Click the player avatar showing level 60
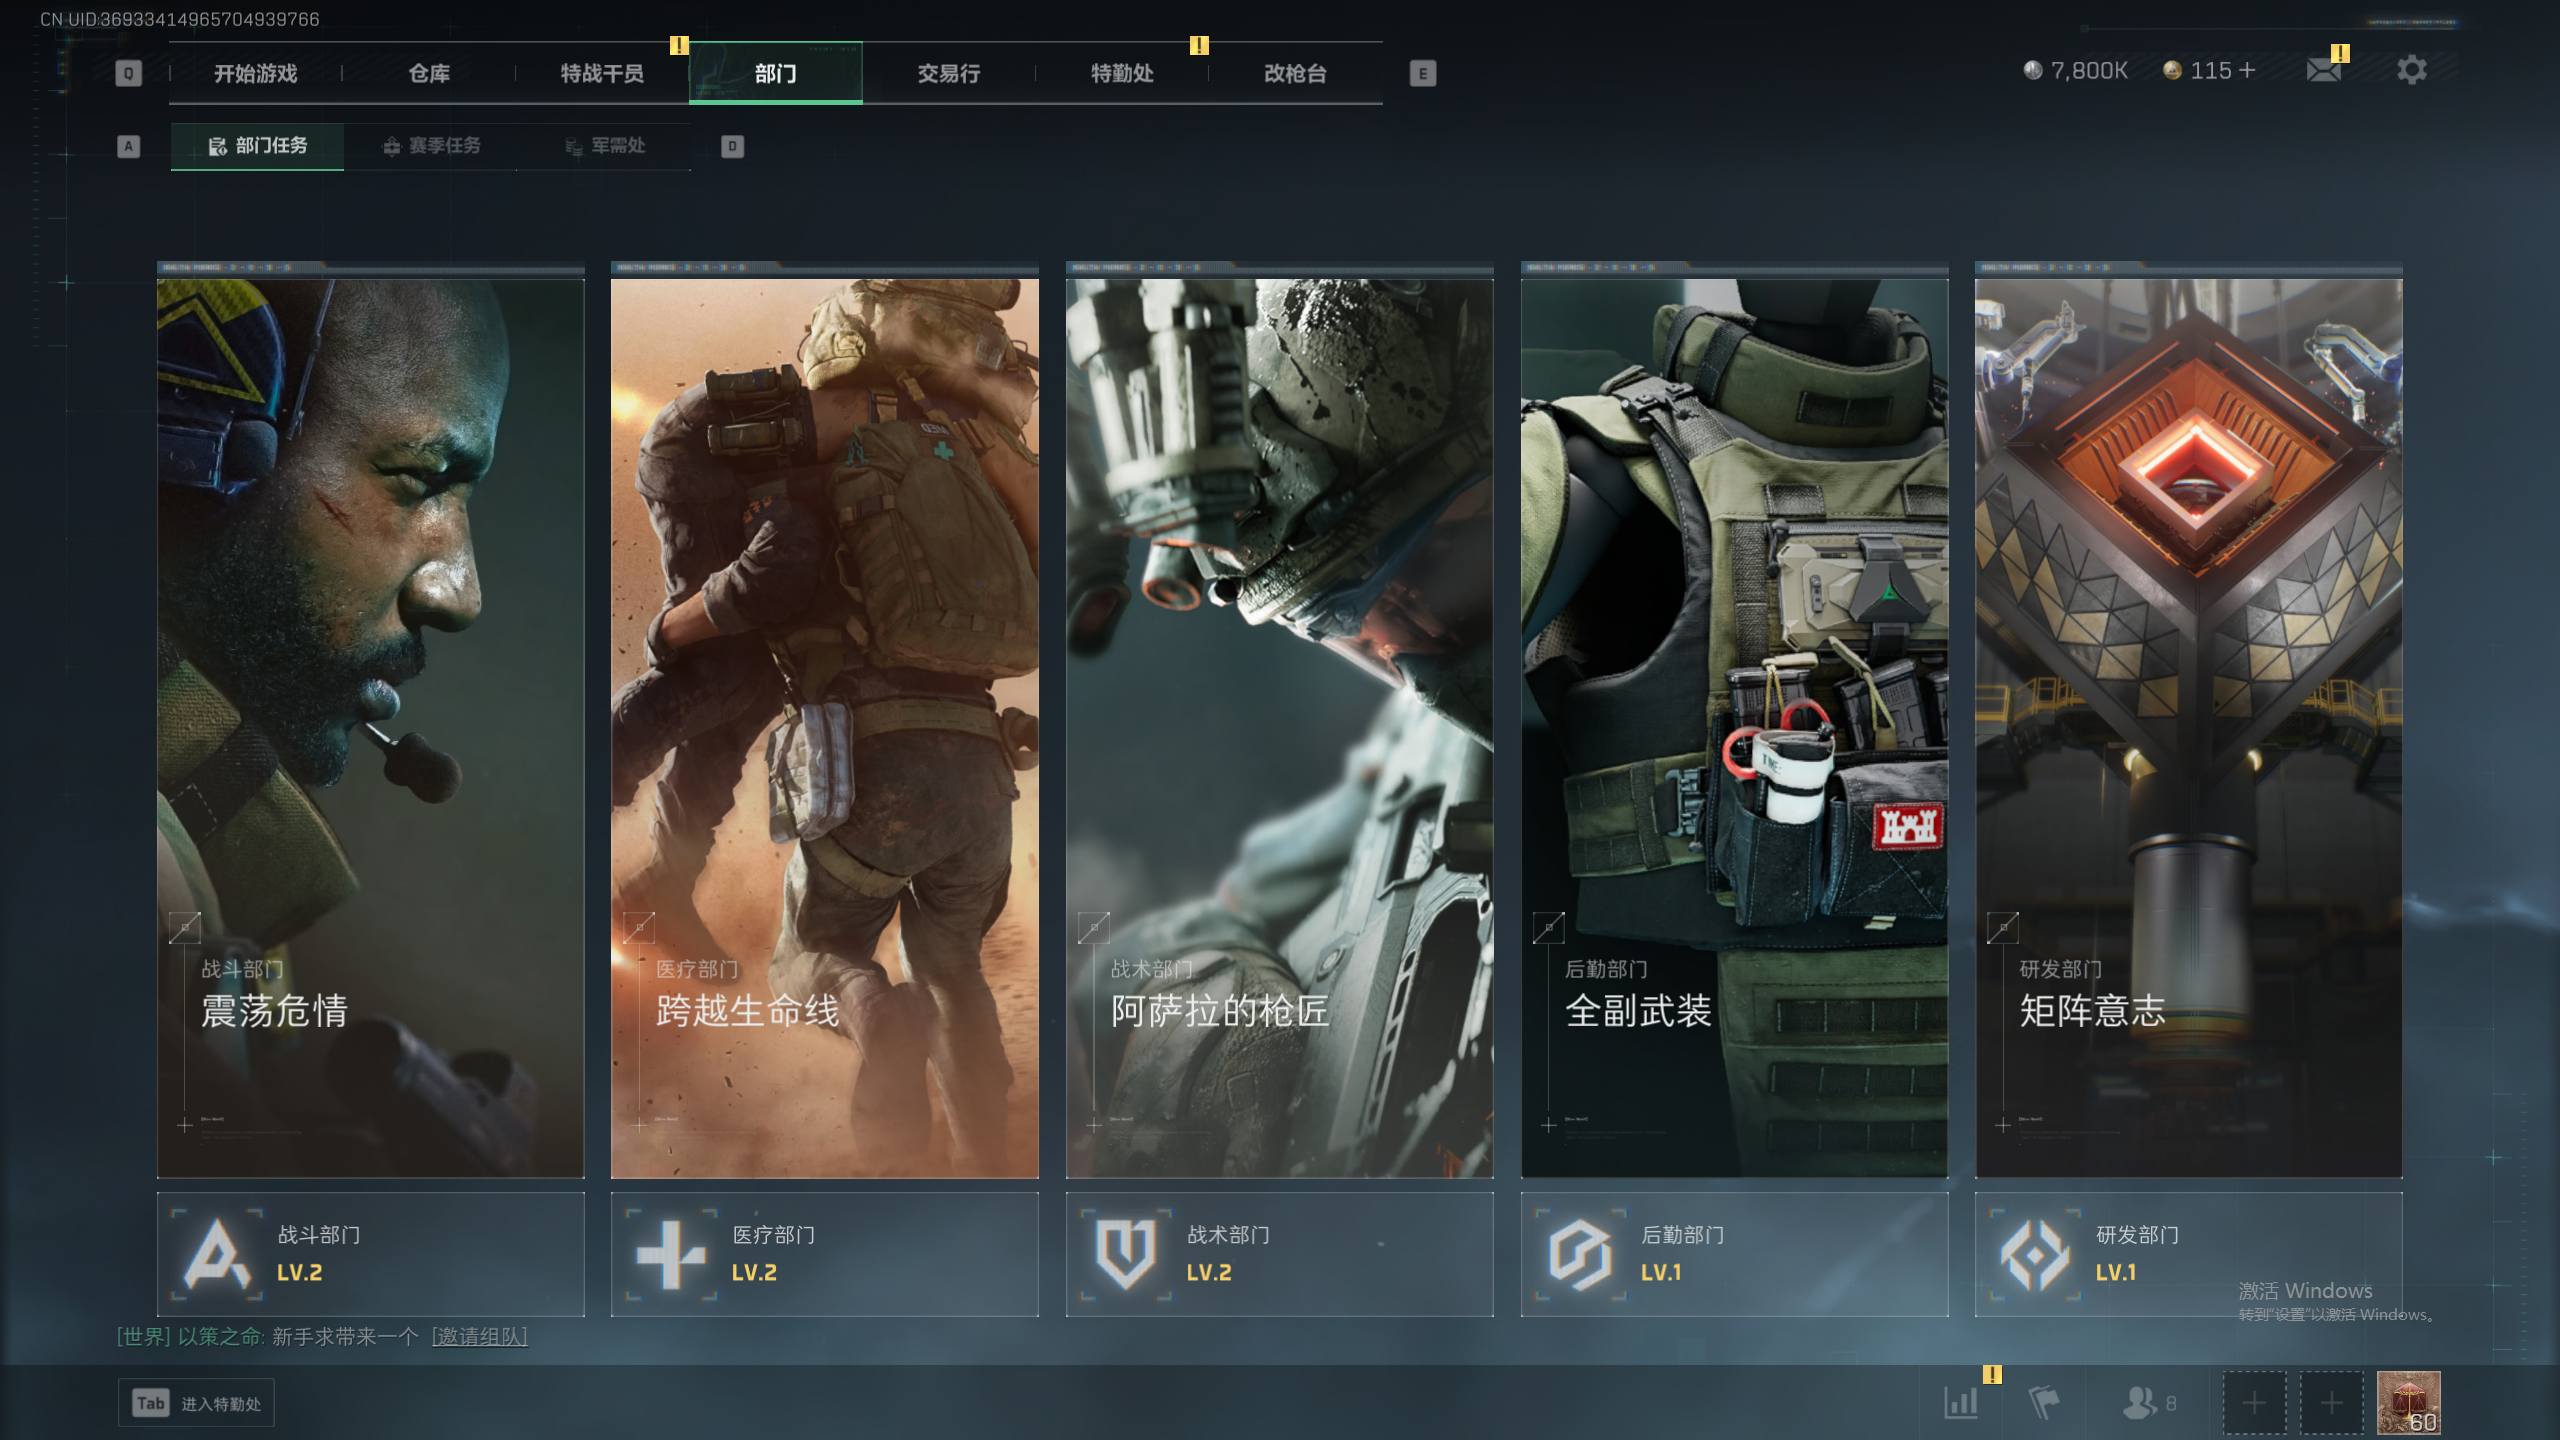 click(2408, 1402)
